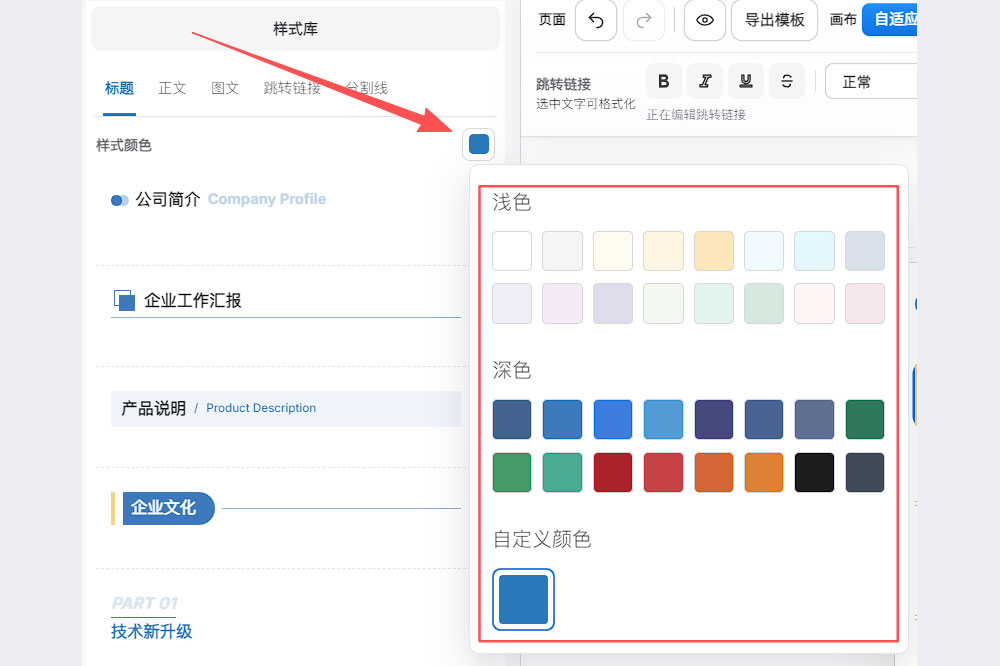Choose the PART 01 技术新升级 title style
This screenshot has width=1000, height=666.
click(152, 618)
